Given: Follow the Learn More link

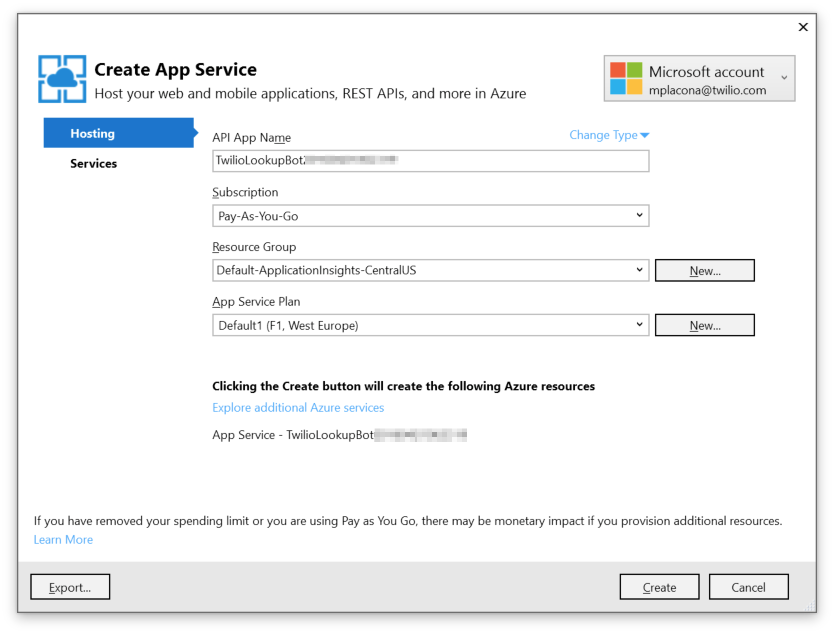Looking at the screenshot, I should (63, 539).
